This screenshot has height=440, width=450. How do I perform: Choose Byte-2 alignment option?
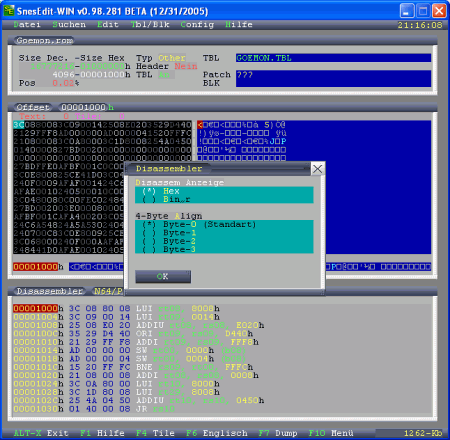click(169, 241)
